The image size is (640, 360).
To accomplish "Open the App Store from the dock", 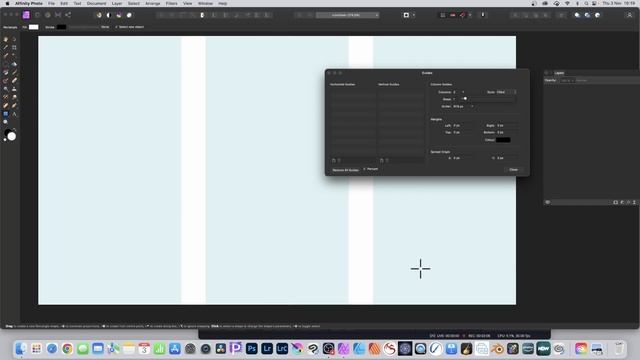I will (175, 349).
